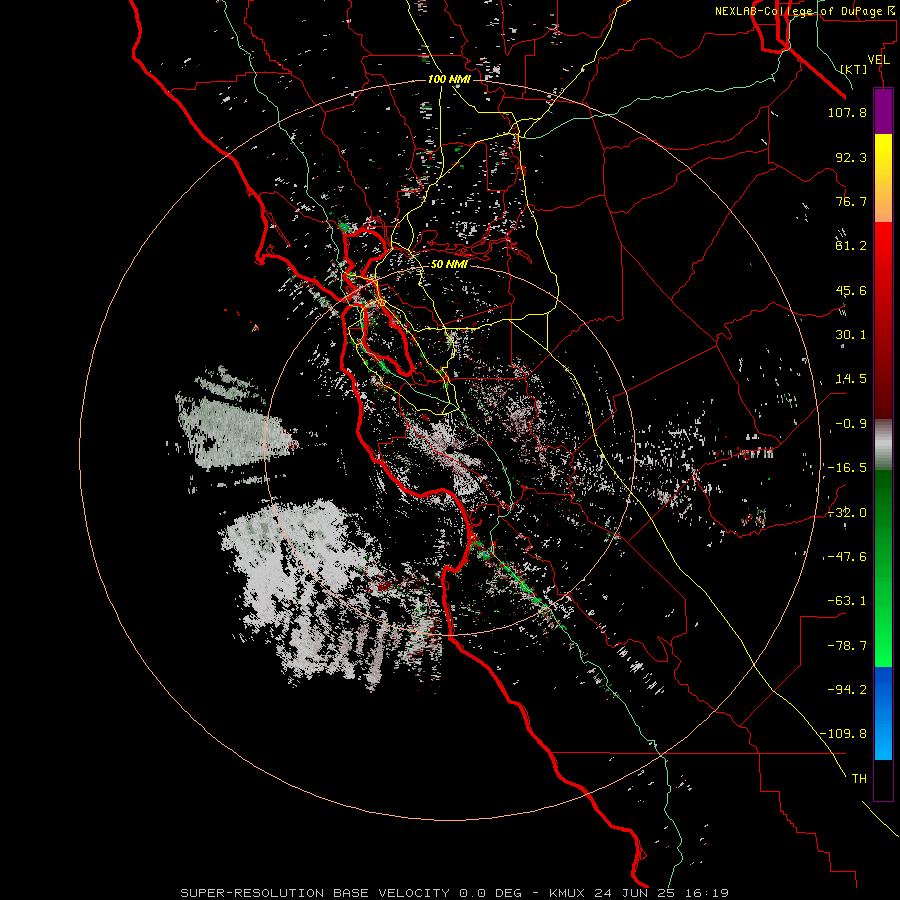900x900 pixels.
Task: Click the 'TH' legend label
Action: [859, 779]
